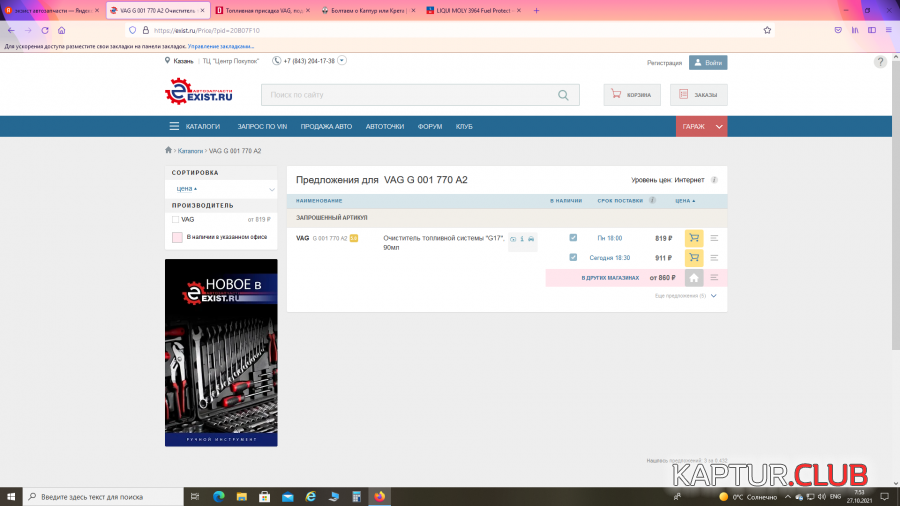Click the search magnifier icon
This screenshot has width=900, height=506.
[563, 95]
